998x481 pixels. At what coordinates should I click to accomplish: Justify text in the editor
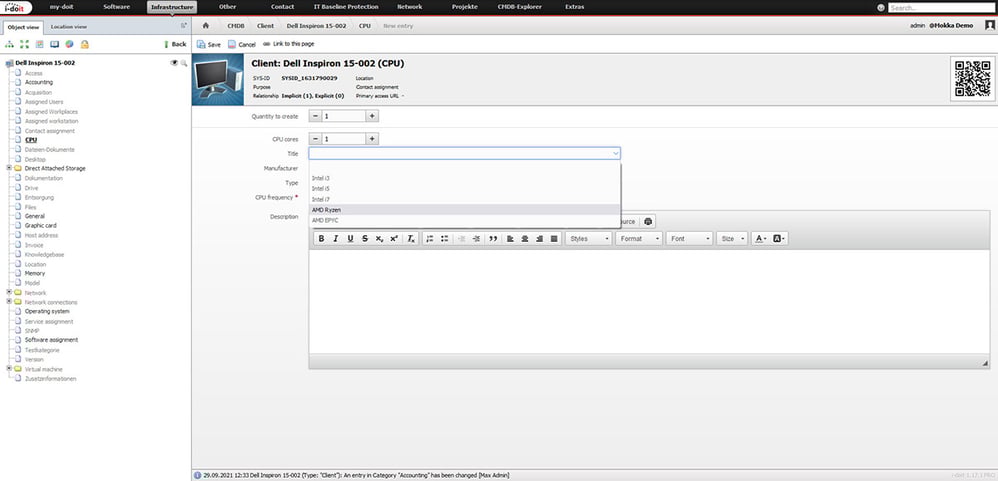coord(554,239)
